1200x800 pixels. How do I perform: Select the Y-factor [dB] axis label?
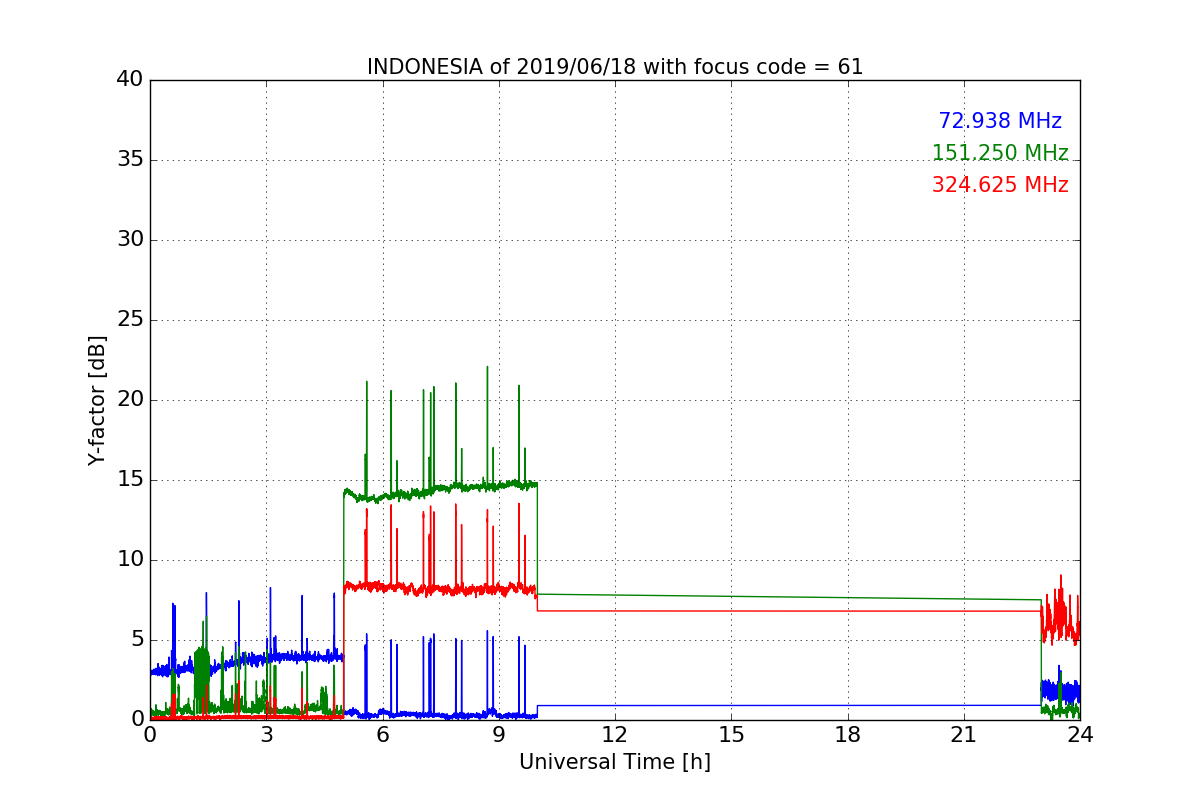pos(97,400)
